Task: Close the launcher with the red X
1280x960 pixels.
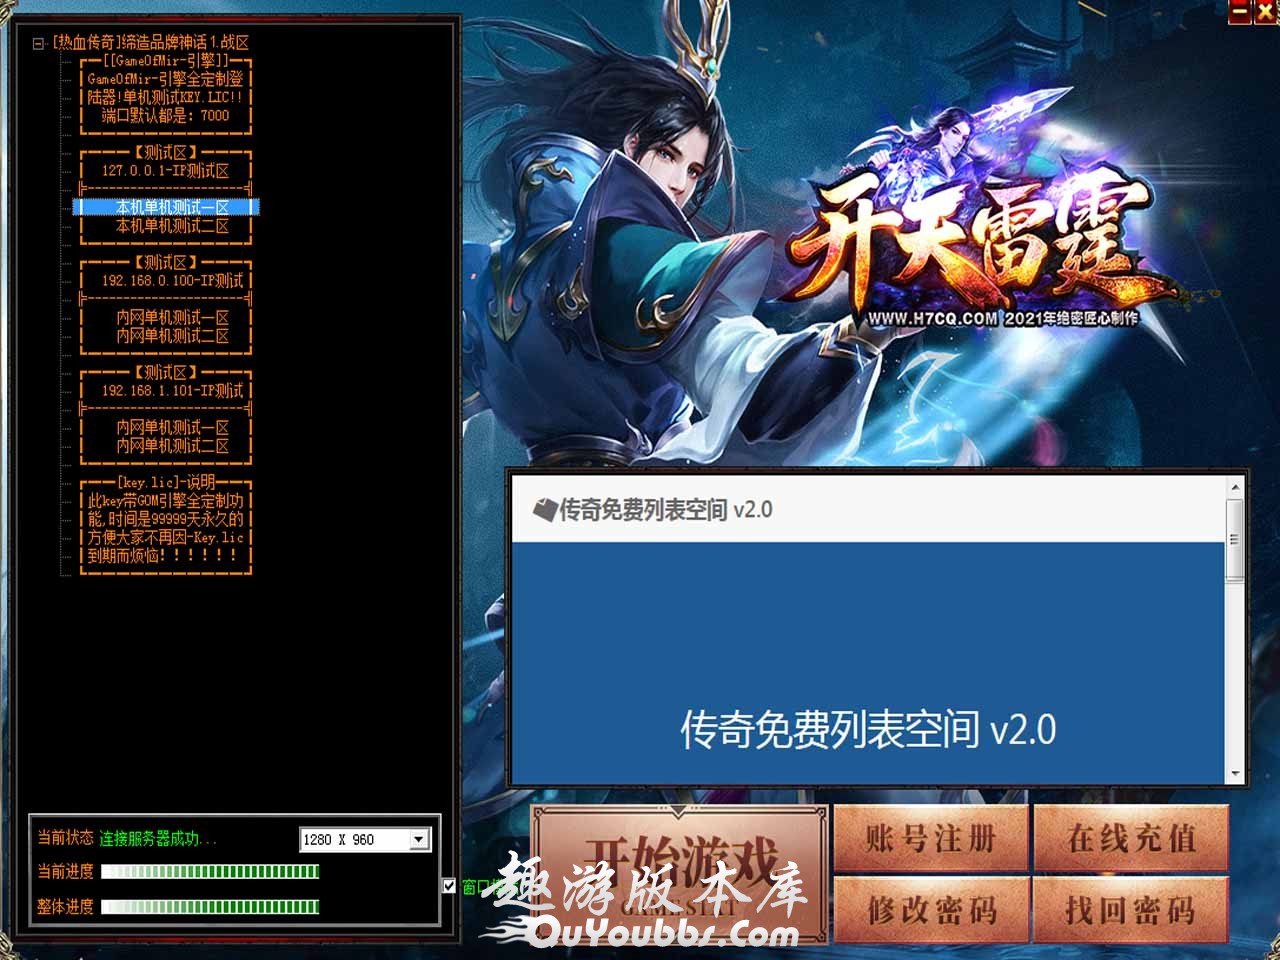Action: click(x=1267, y=12)
